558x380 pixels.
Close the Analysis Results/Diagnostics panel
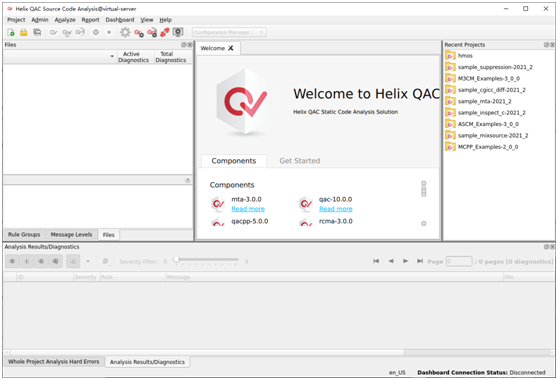pos(553,247)
